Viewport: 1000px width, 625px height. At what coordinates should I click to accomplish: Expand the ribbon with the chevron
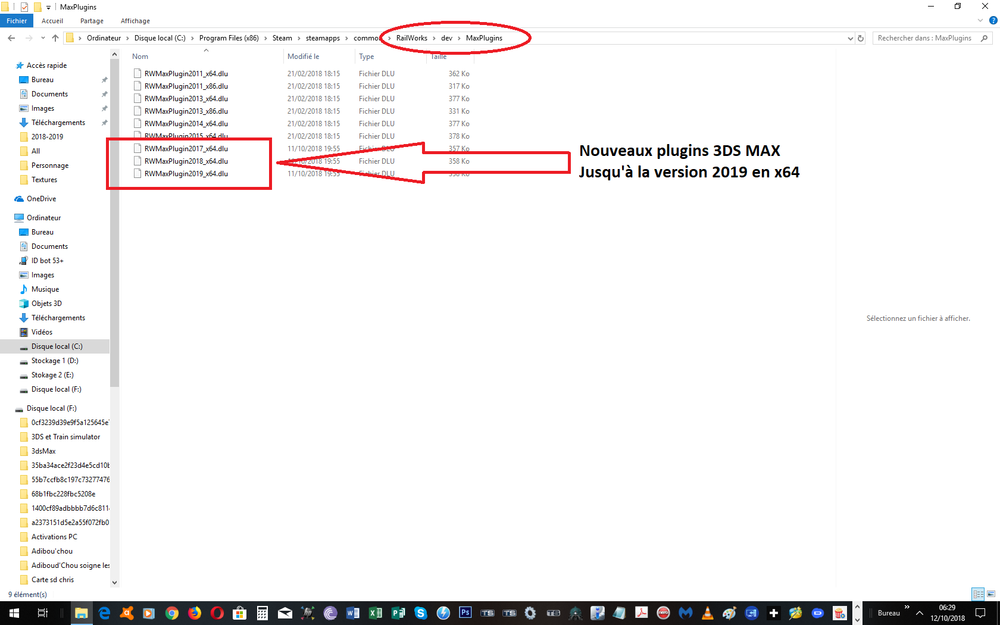[980, 20]
